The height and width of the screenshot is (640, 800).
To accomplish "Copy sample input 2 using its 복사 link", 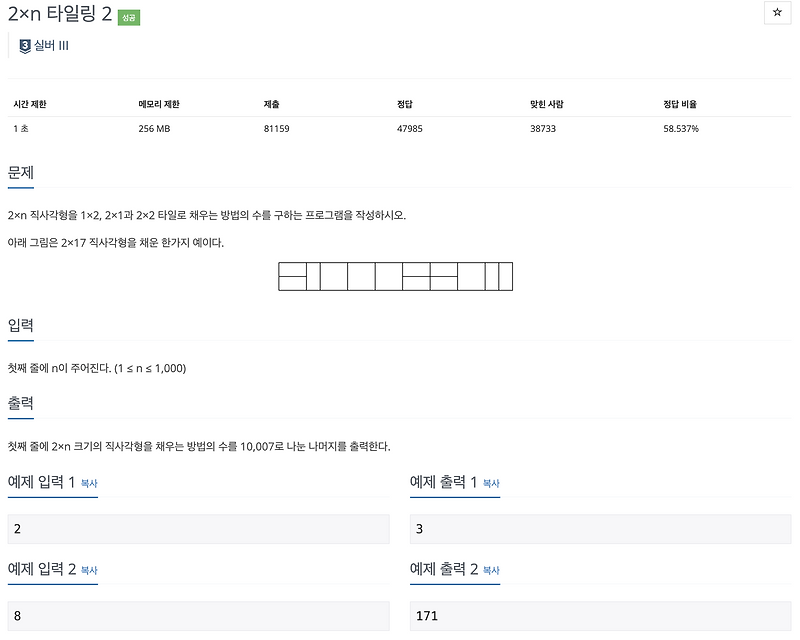I will pyautogui.click(x=88, y=569).
